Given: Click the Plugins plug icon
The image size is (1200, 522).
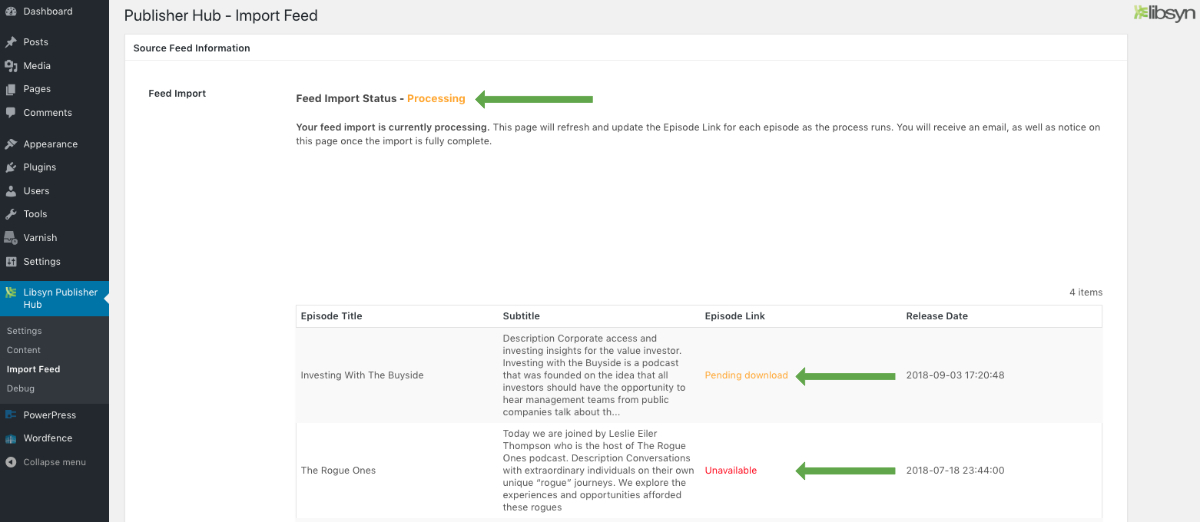Looking at the screenshot, I should pyautogui.click(x=11, y=167).
